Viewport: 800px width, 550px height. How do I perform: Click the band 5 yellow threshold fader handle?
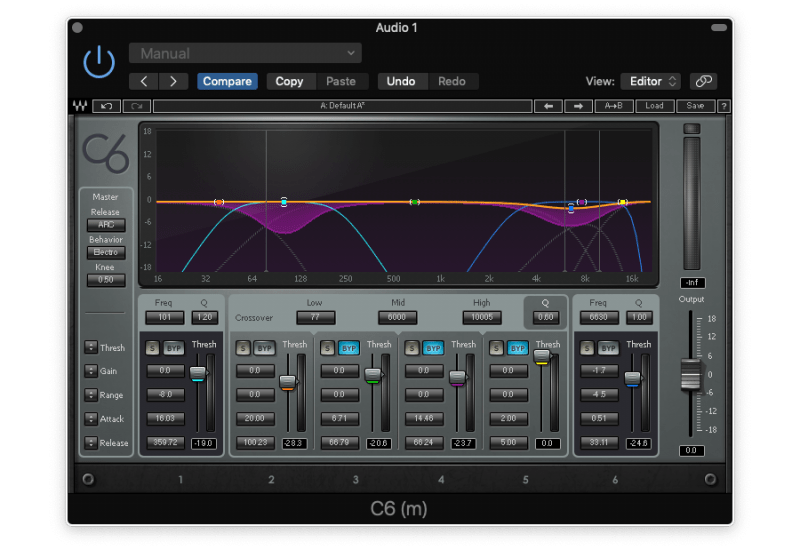click(x=542, y=357)
